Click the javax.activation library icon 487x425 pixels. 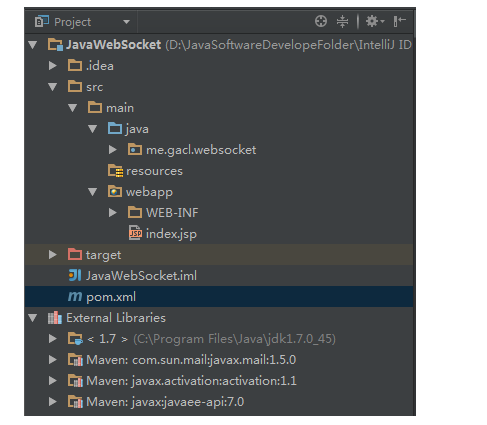pyautogui.click(x=75, y=381)
